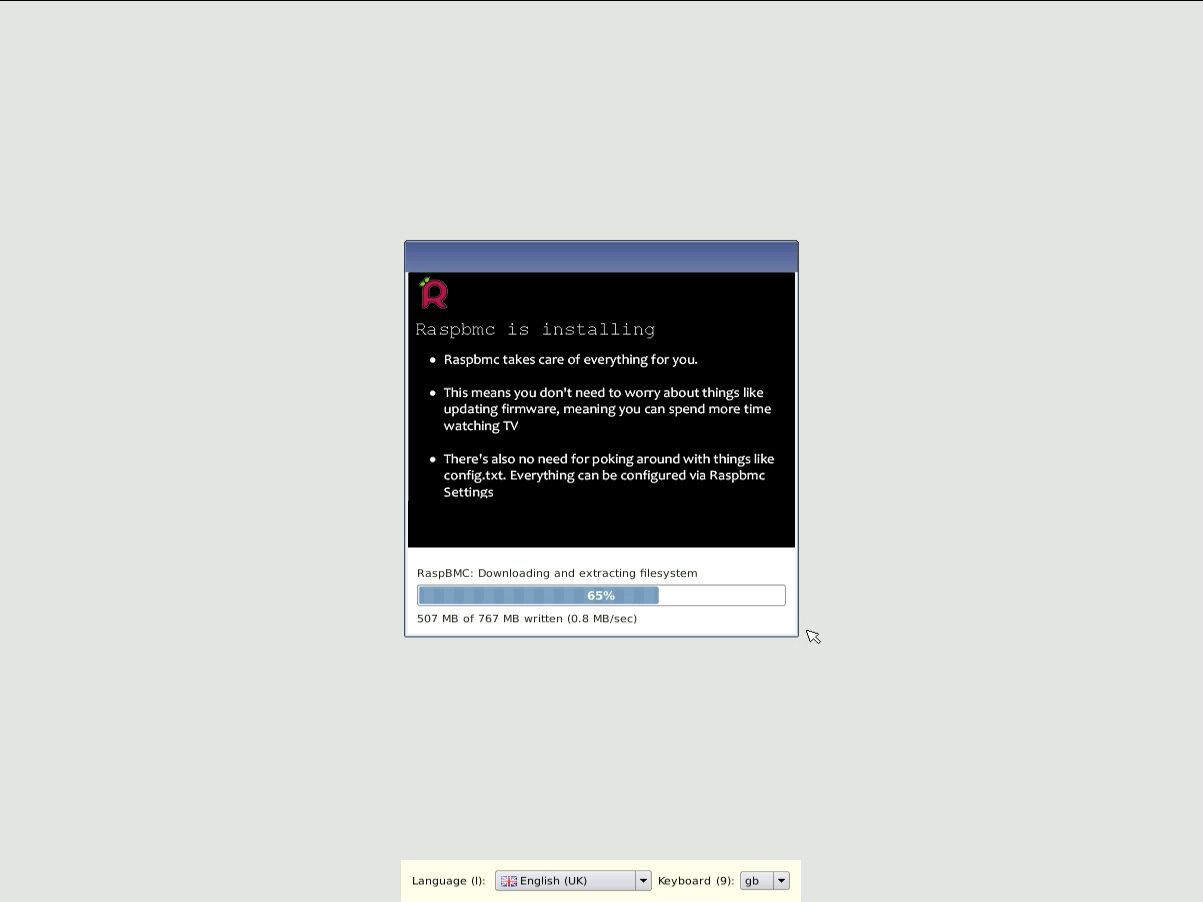This screenshot has height=902, width=1203.
Task: Open the Keyboard layout dropdown showing gb
Action: 765,881
